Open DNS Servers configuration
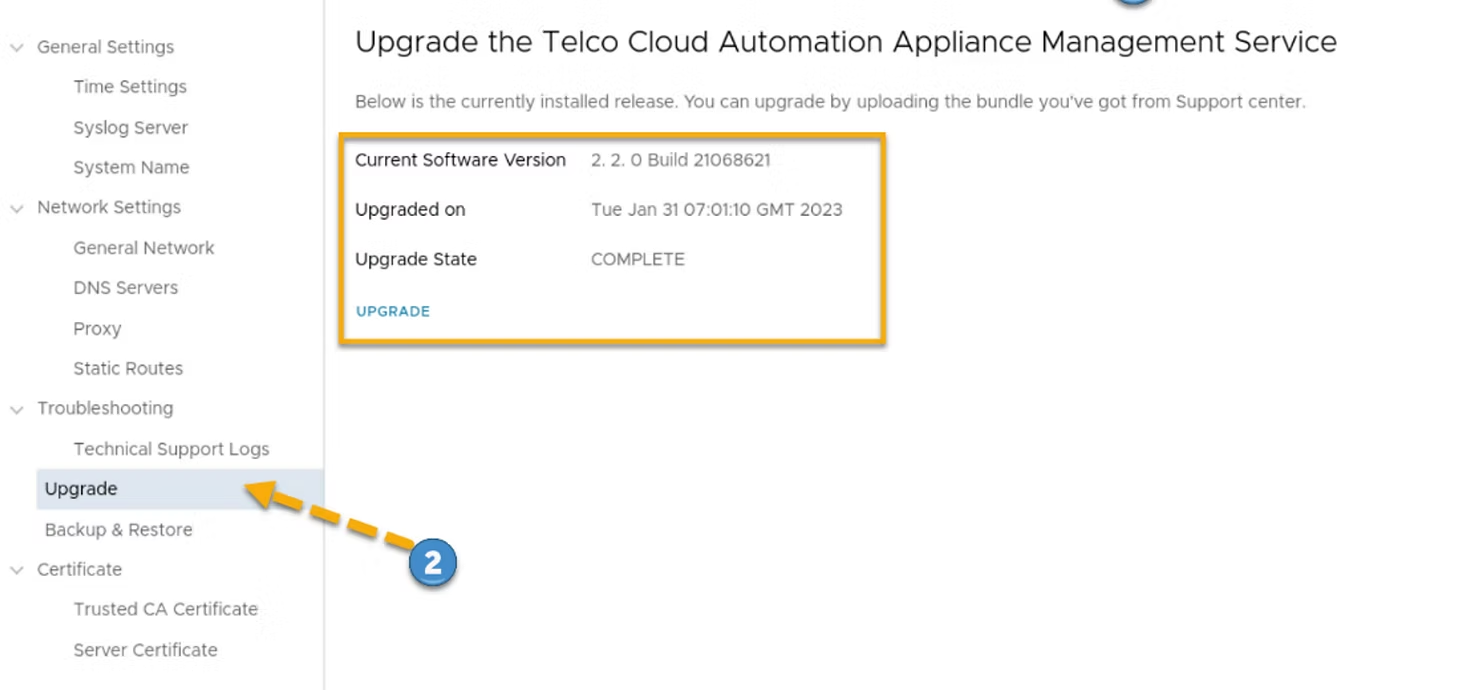Screen dimensions: 1480x690 [x=125, y=288]
